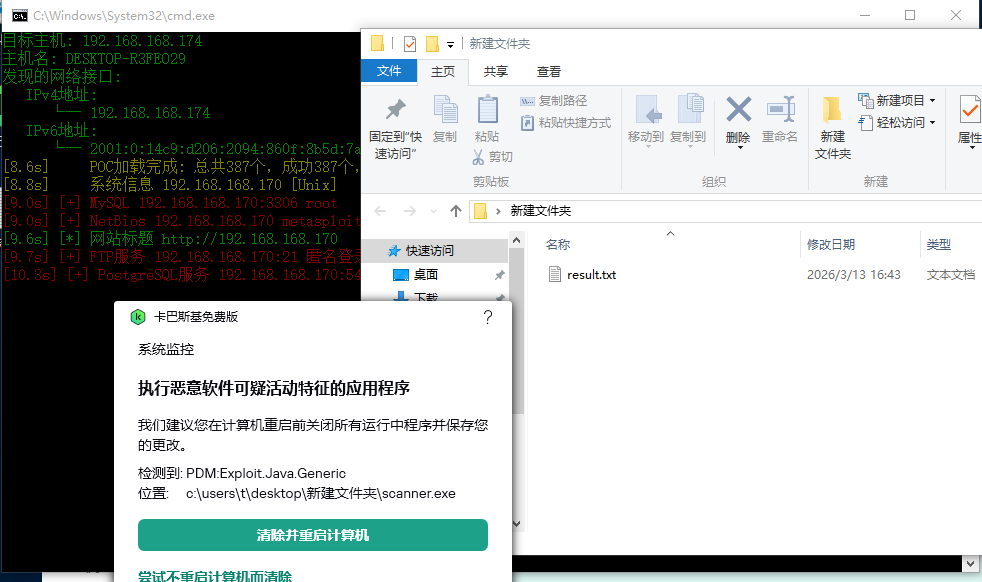Viewport: 982px width, 582px height.
Task: Click the quick access toolbar new folder icon
Action: pyautogui.click(x=432, y=44)
